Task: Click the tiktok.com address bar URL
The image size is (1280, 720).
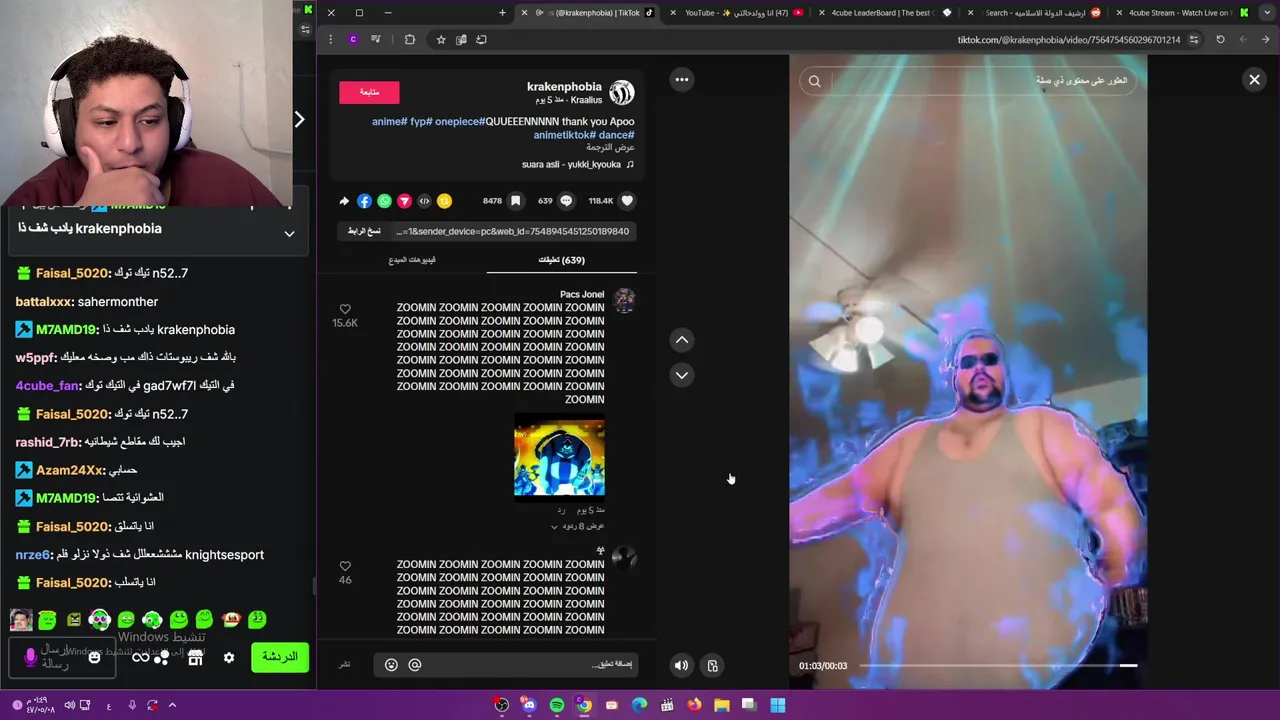Action: click(1068, 40)
